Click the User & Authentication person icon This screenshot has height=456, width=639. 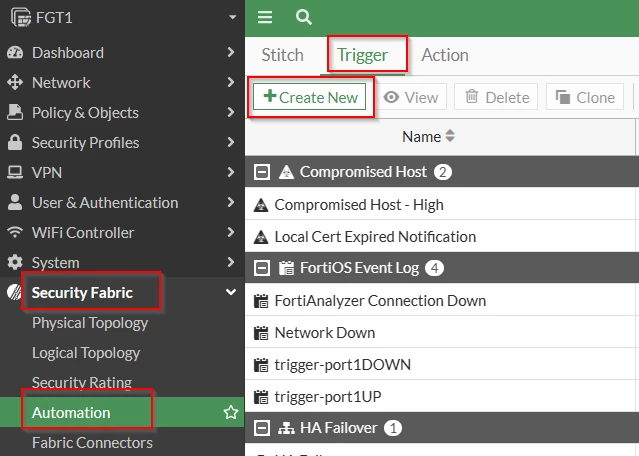pyautogui.click(x=15, y=202)
